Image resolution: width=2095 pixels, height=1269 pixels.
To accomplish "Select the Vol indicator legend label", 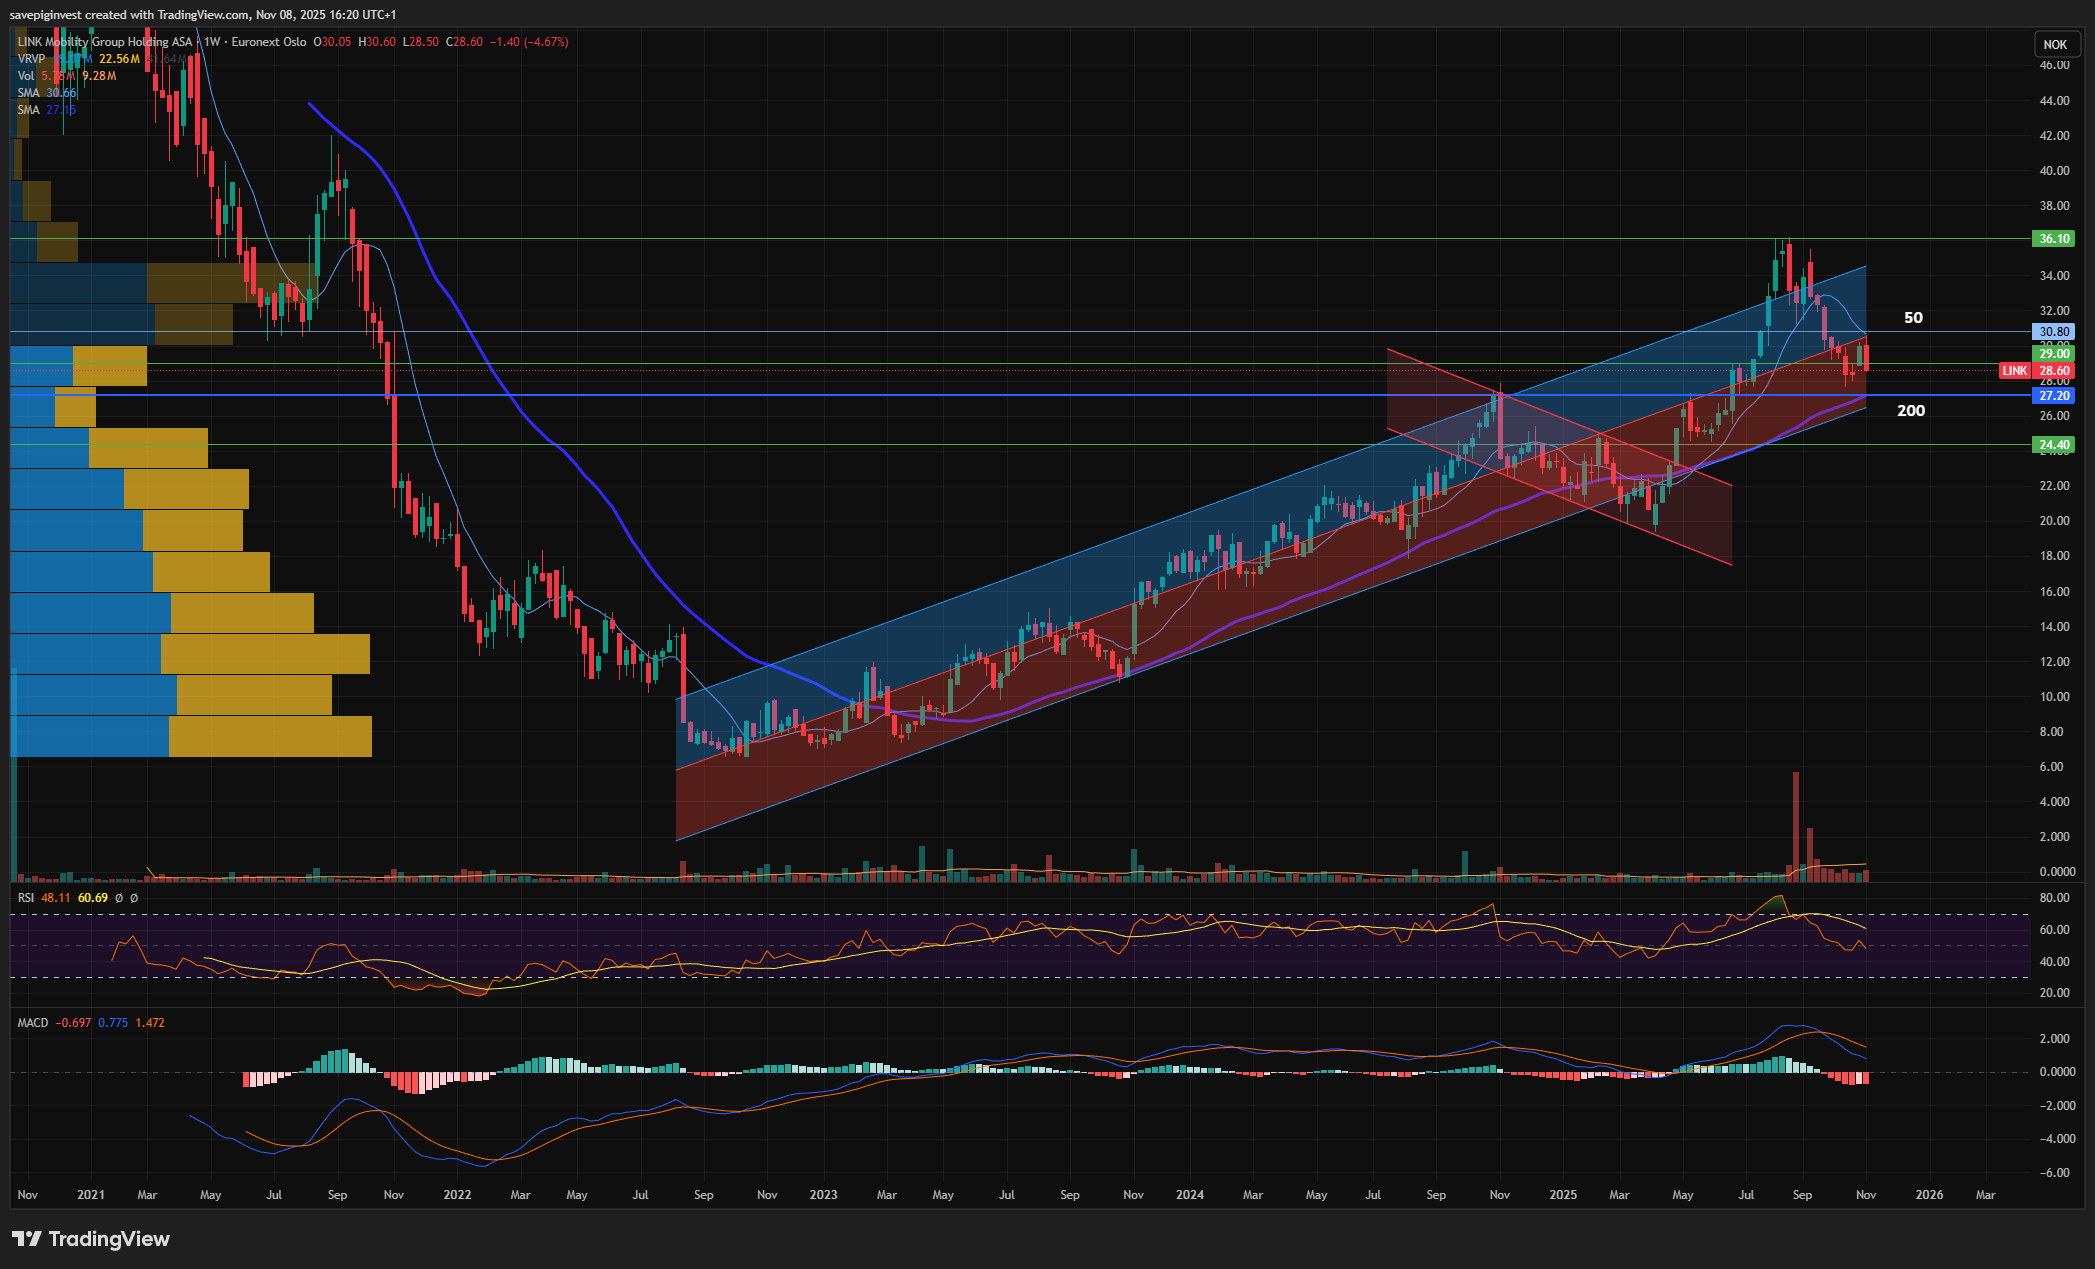I will tap(26, 76).
